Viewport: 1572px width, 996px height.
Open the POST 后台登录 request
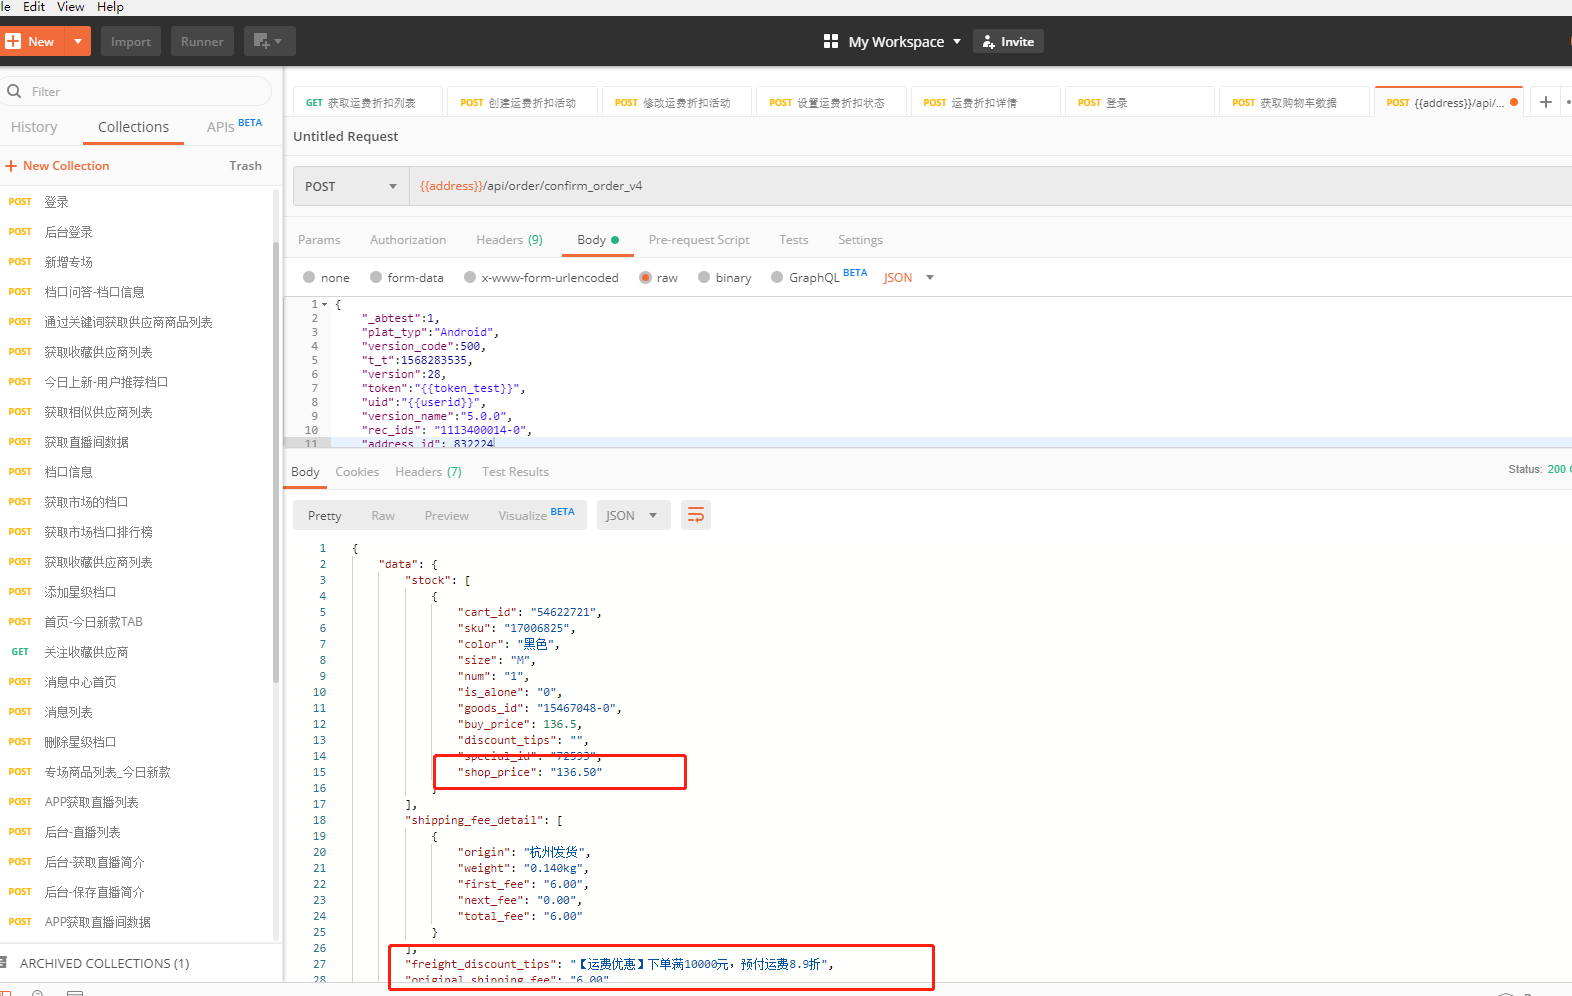[x=136, y=232]
